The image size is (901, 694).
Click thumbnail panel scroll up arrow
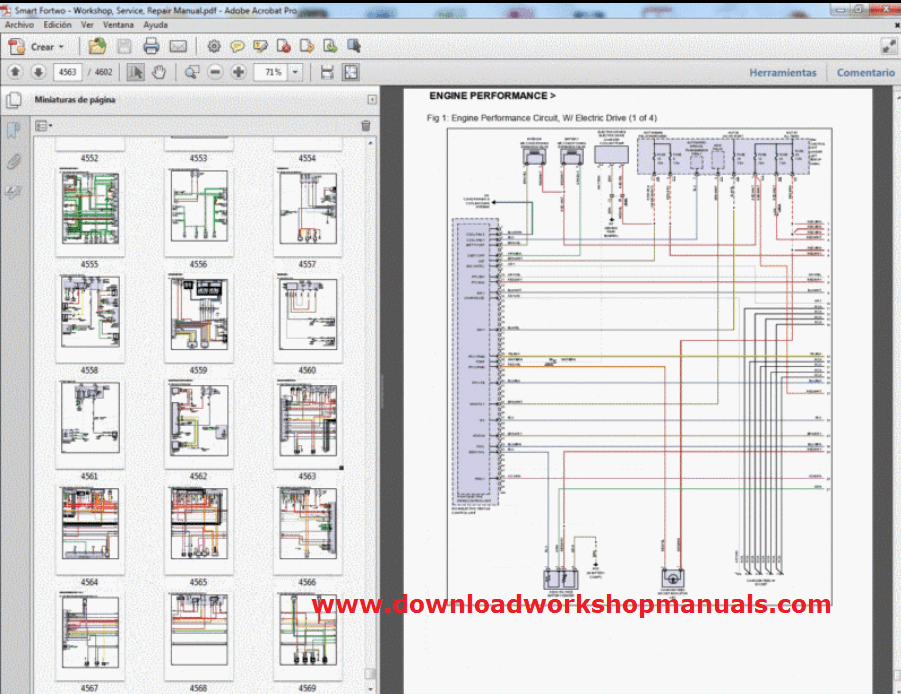371,142
